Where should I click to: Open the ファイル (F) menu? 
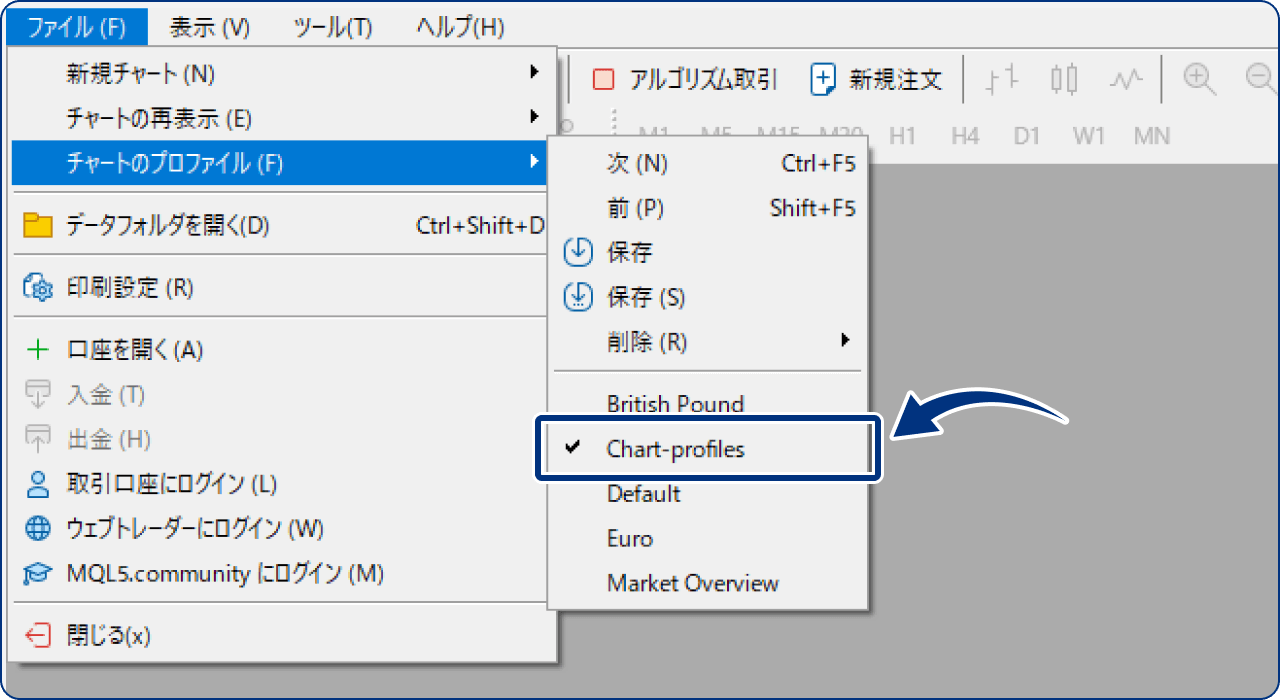pos(77,27)
